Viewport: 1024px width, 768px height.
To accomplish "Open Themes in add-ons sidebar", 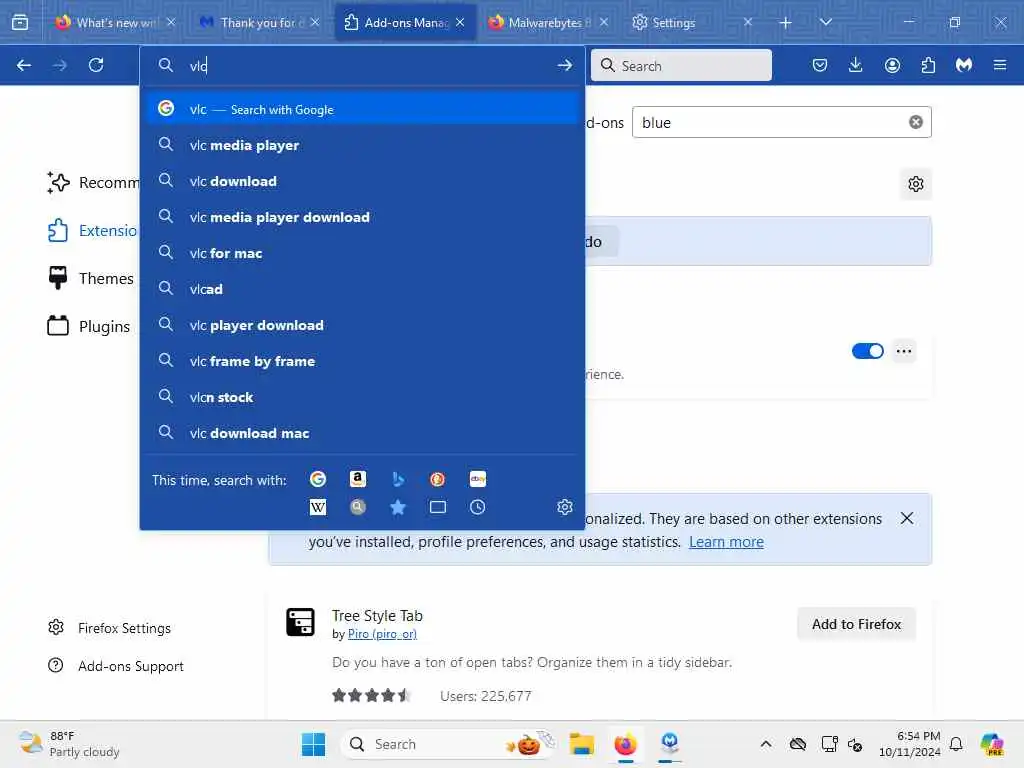I will click(x=90, y=278).
